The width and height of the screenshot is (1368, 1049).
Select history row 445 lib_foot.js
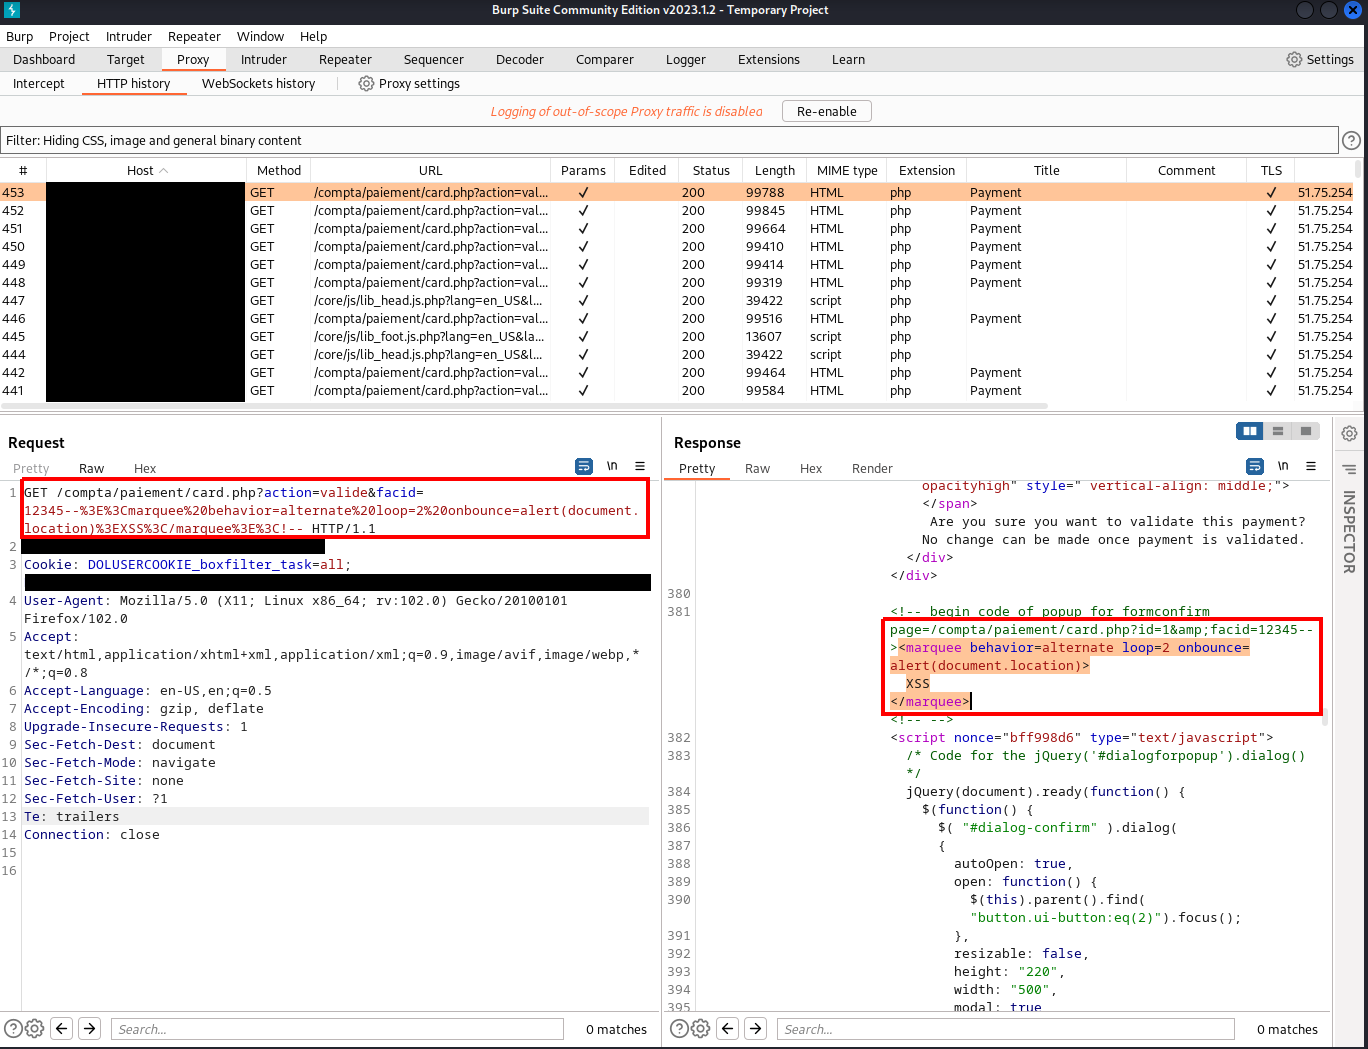(677, 336)
